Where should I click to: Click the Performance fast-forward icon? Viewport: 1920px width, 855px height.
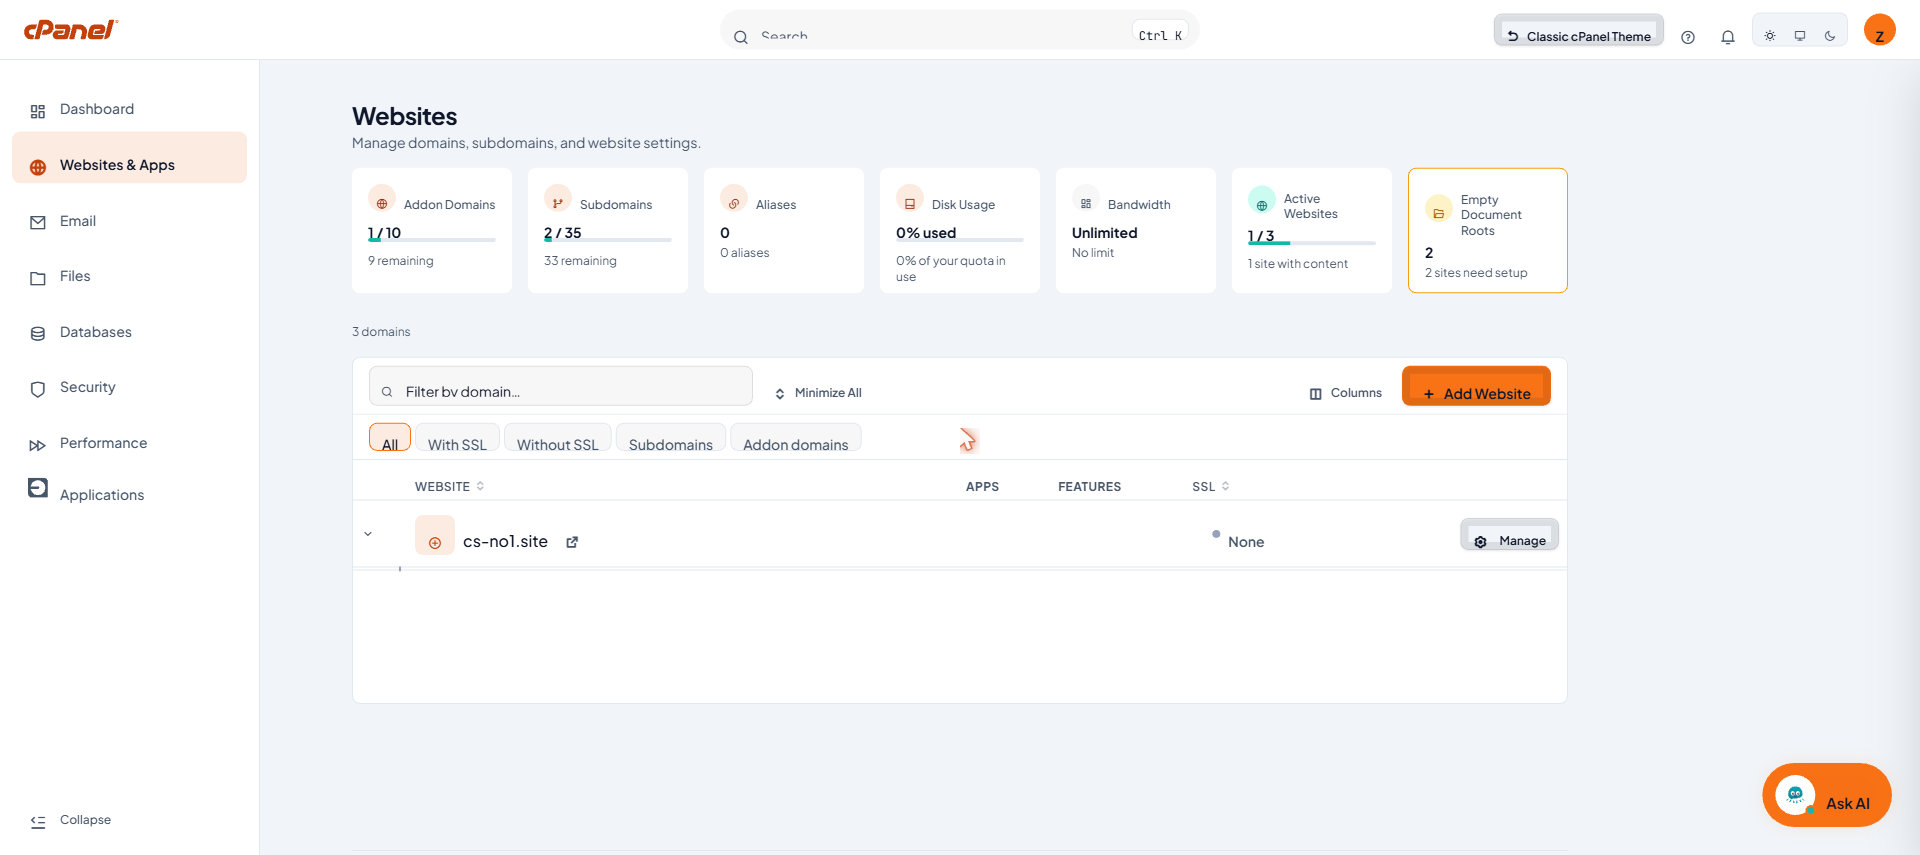38,445
